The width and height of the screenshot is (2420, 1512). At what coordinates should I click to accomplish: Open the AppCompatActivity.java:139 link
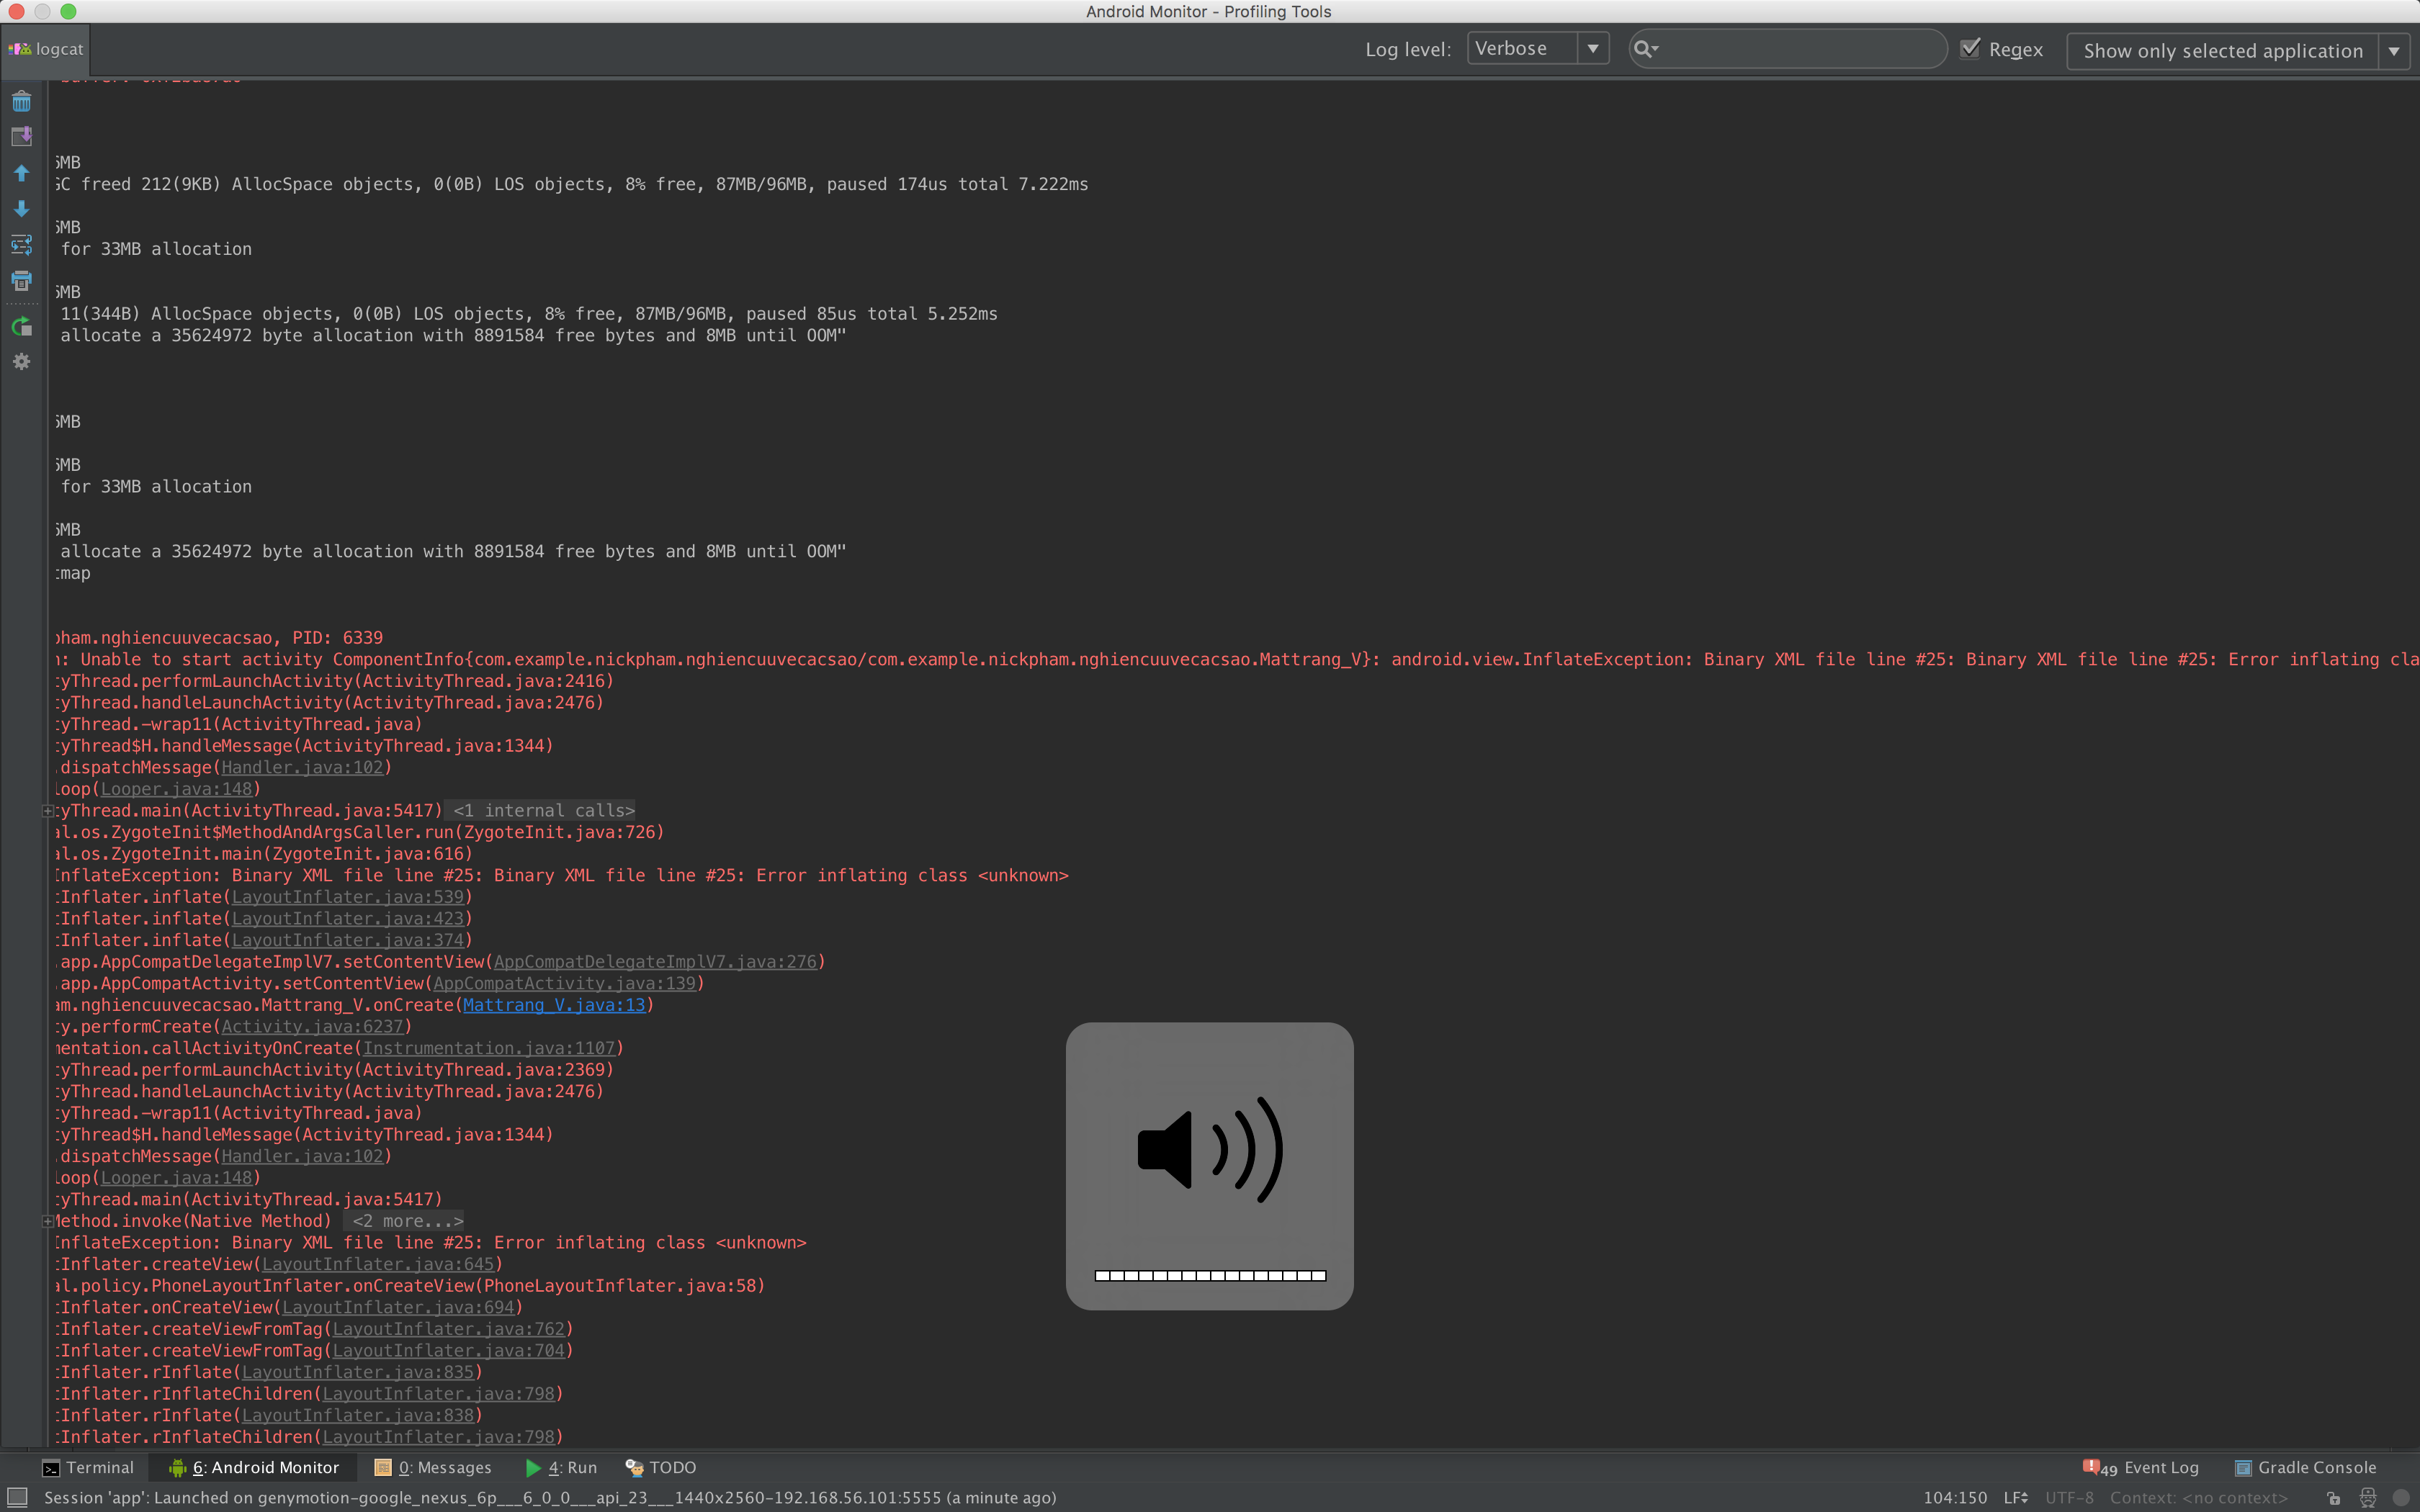(564, 983)
